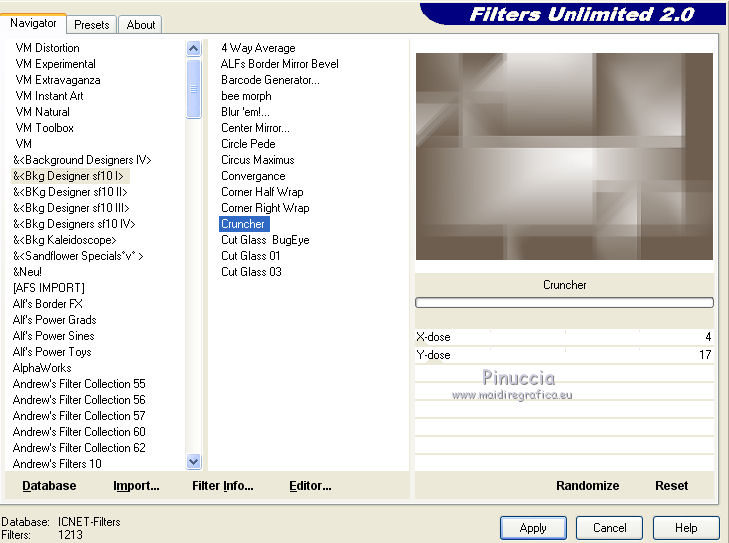Choose the Cut Glass 01 filter
Image resolution: width=729 pixels, height=543 pixels.
pos(251,256)
